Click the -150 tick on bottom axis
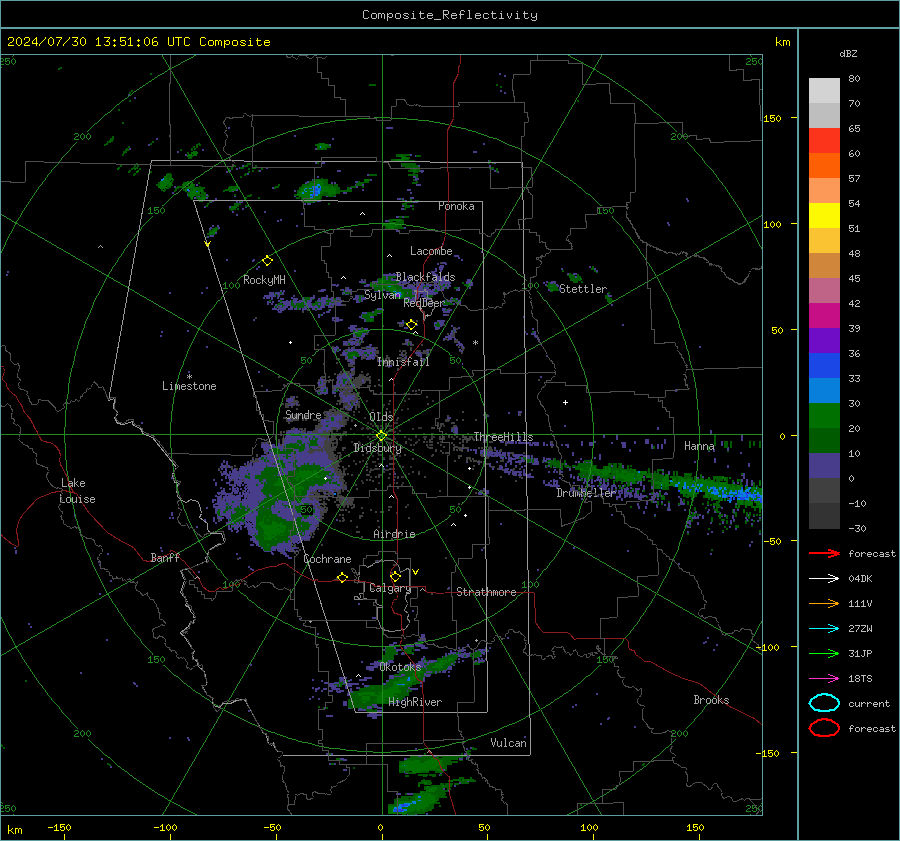Image resolution: width=900 pixels, height=841 pixels. tap(59, 827)
